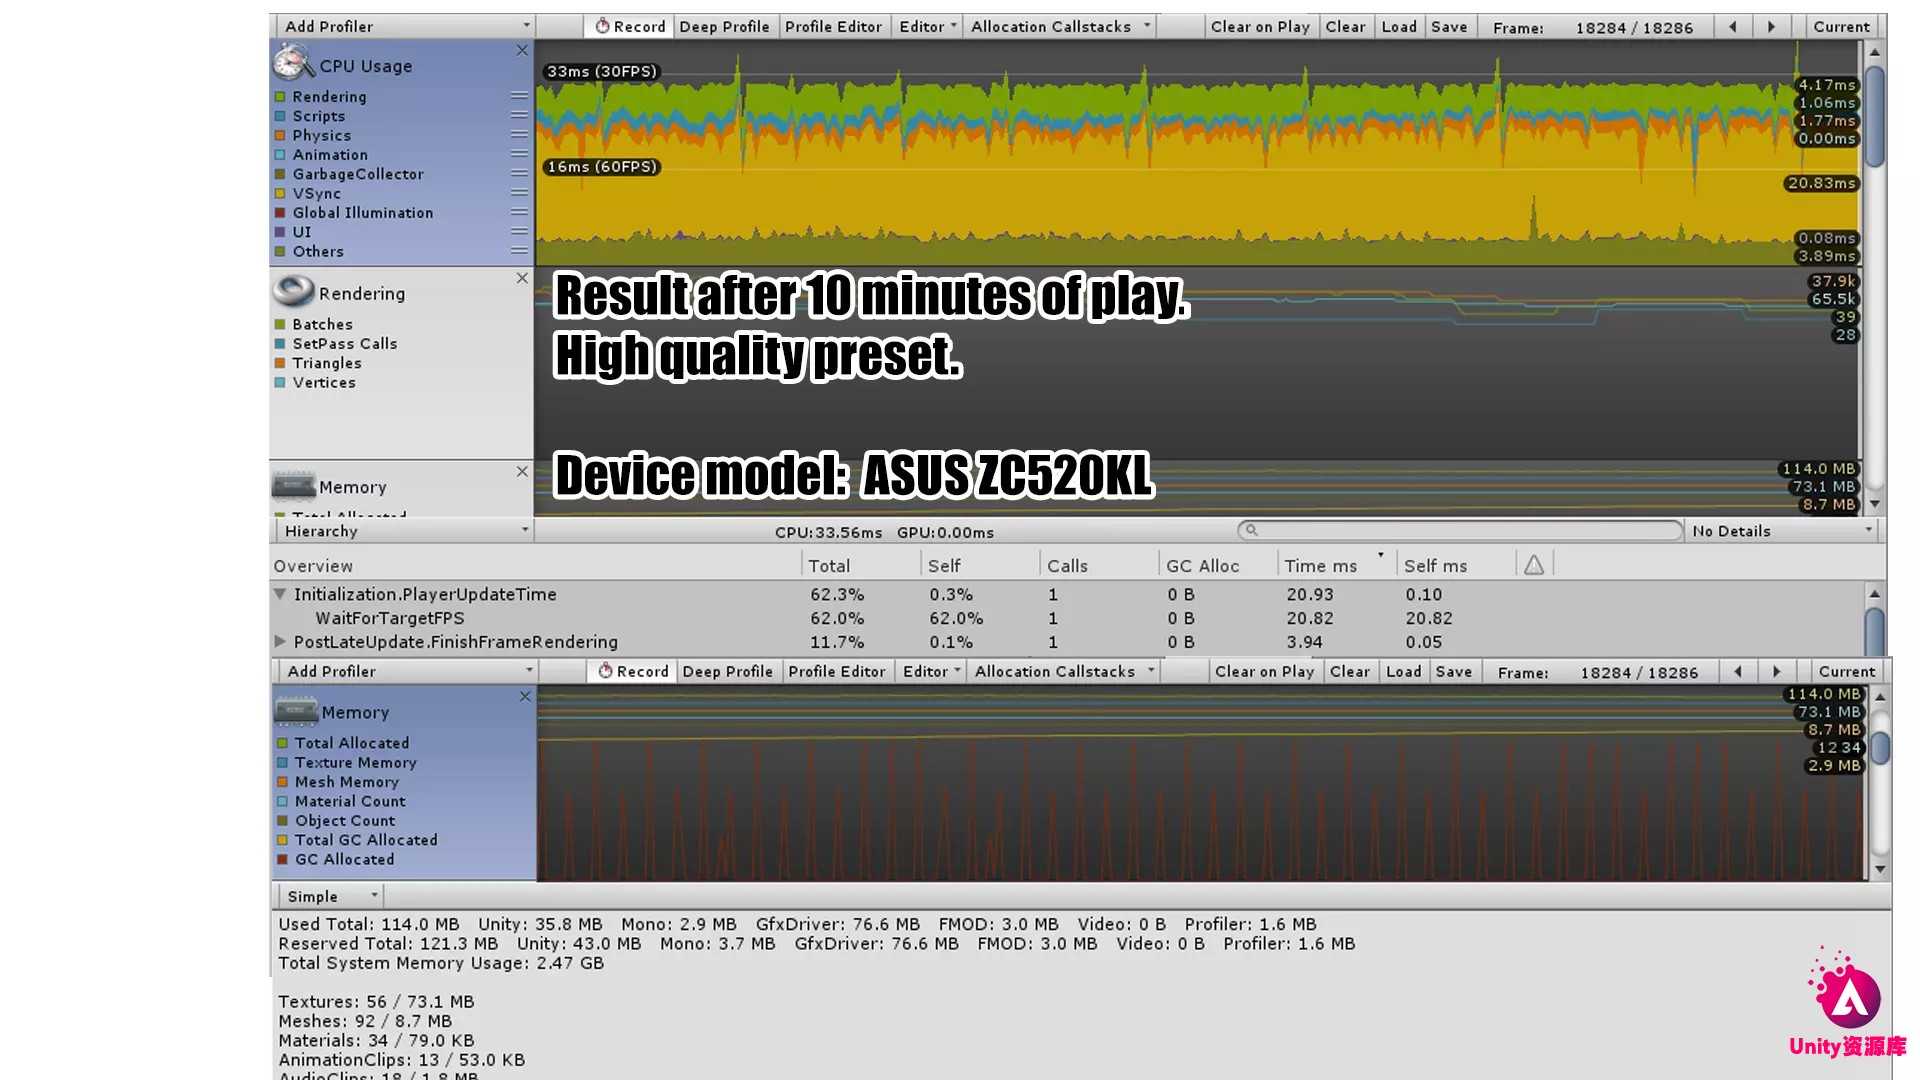
Task: Click the Memory chip icon in top panel
Action: point(293,484)
